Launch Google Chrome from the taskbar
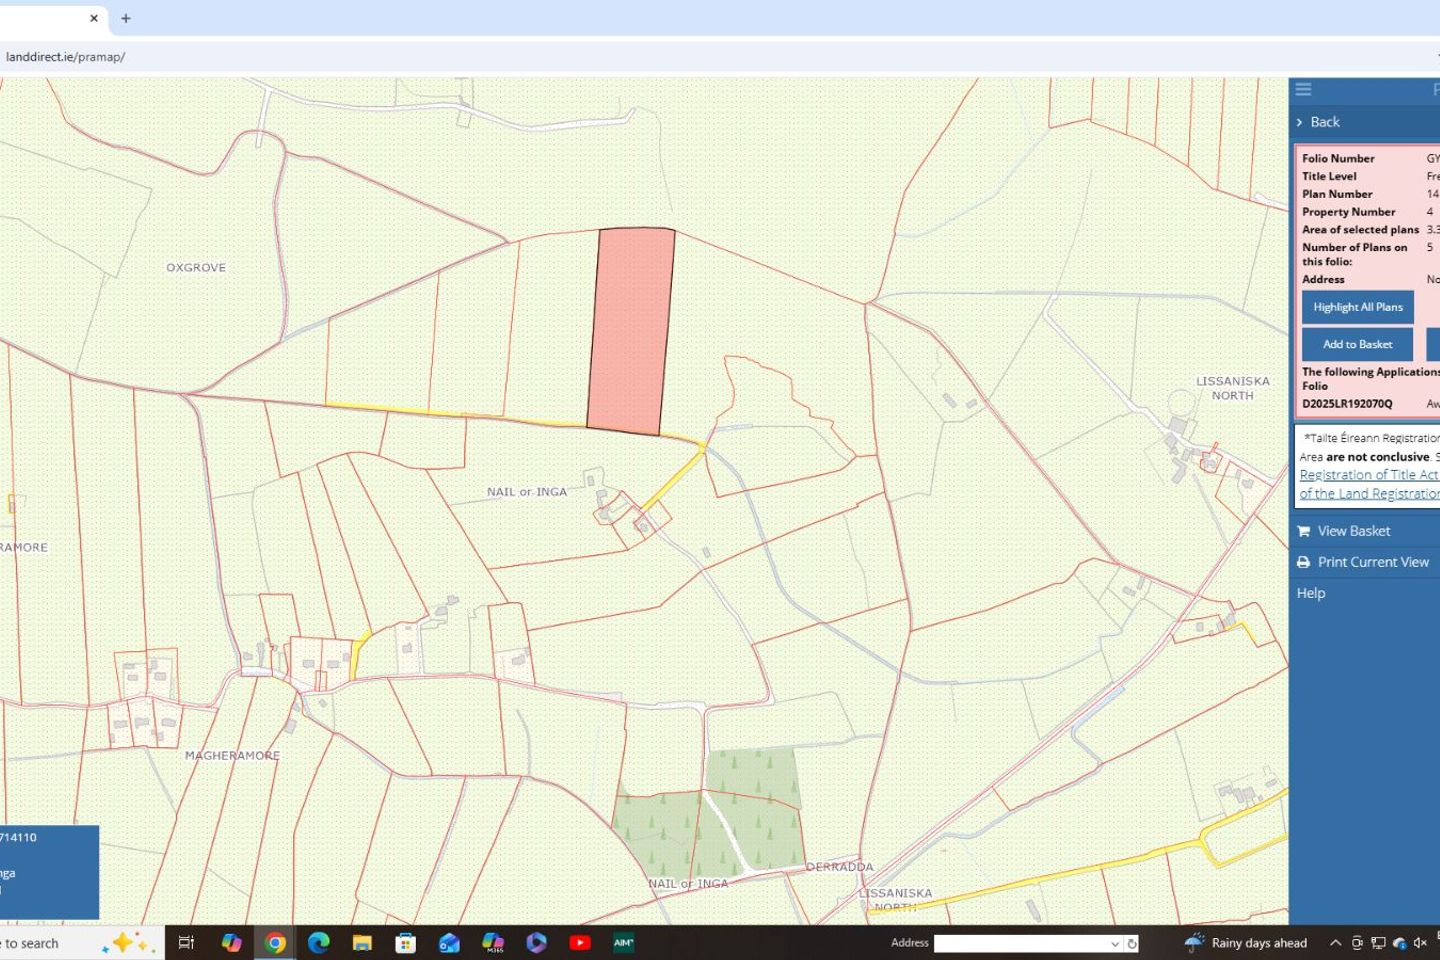This screenshot has width=1440, height=960. [x=275, y=942]
